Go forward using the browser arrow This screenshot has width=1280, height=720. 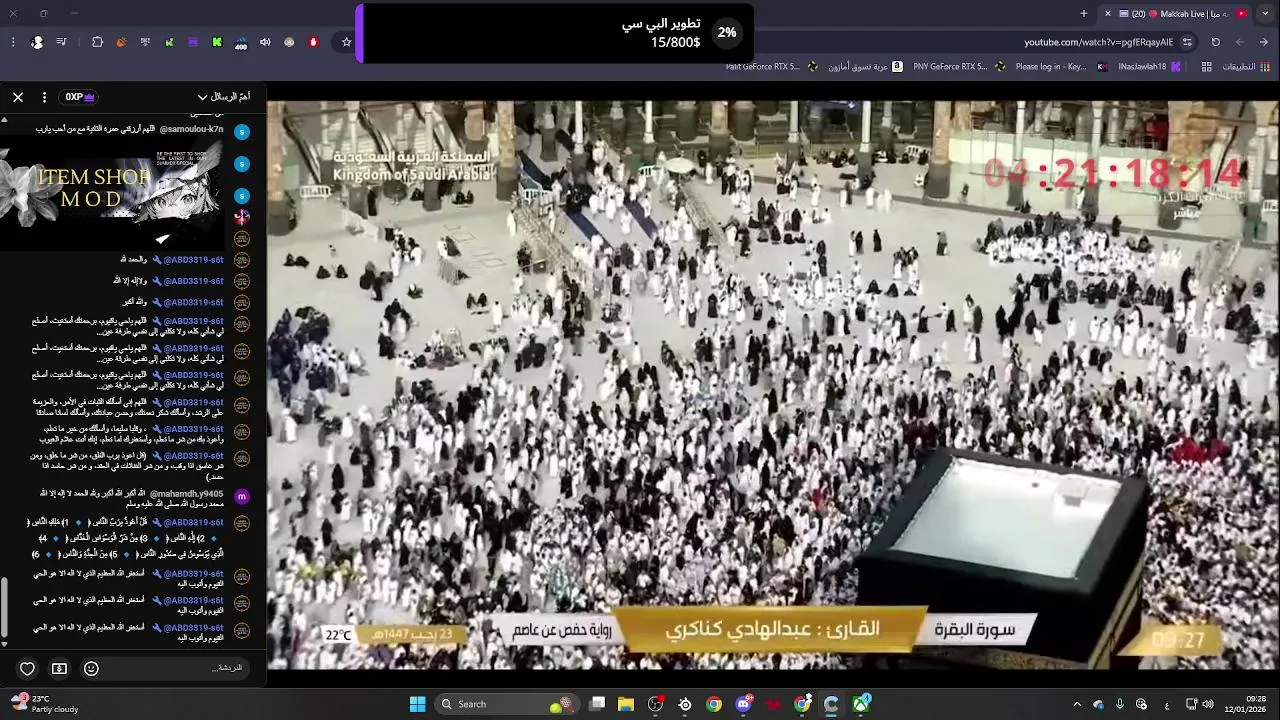tap(1240, 42)
